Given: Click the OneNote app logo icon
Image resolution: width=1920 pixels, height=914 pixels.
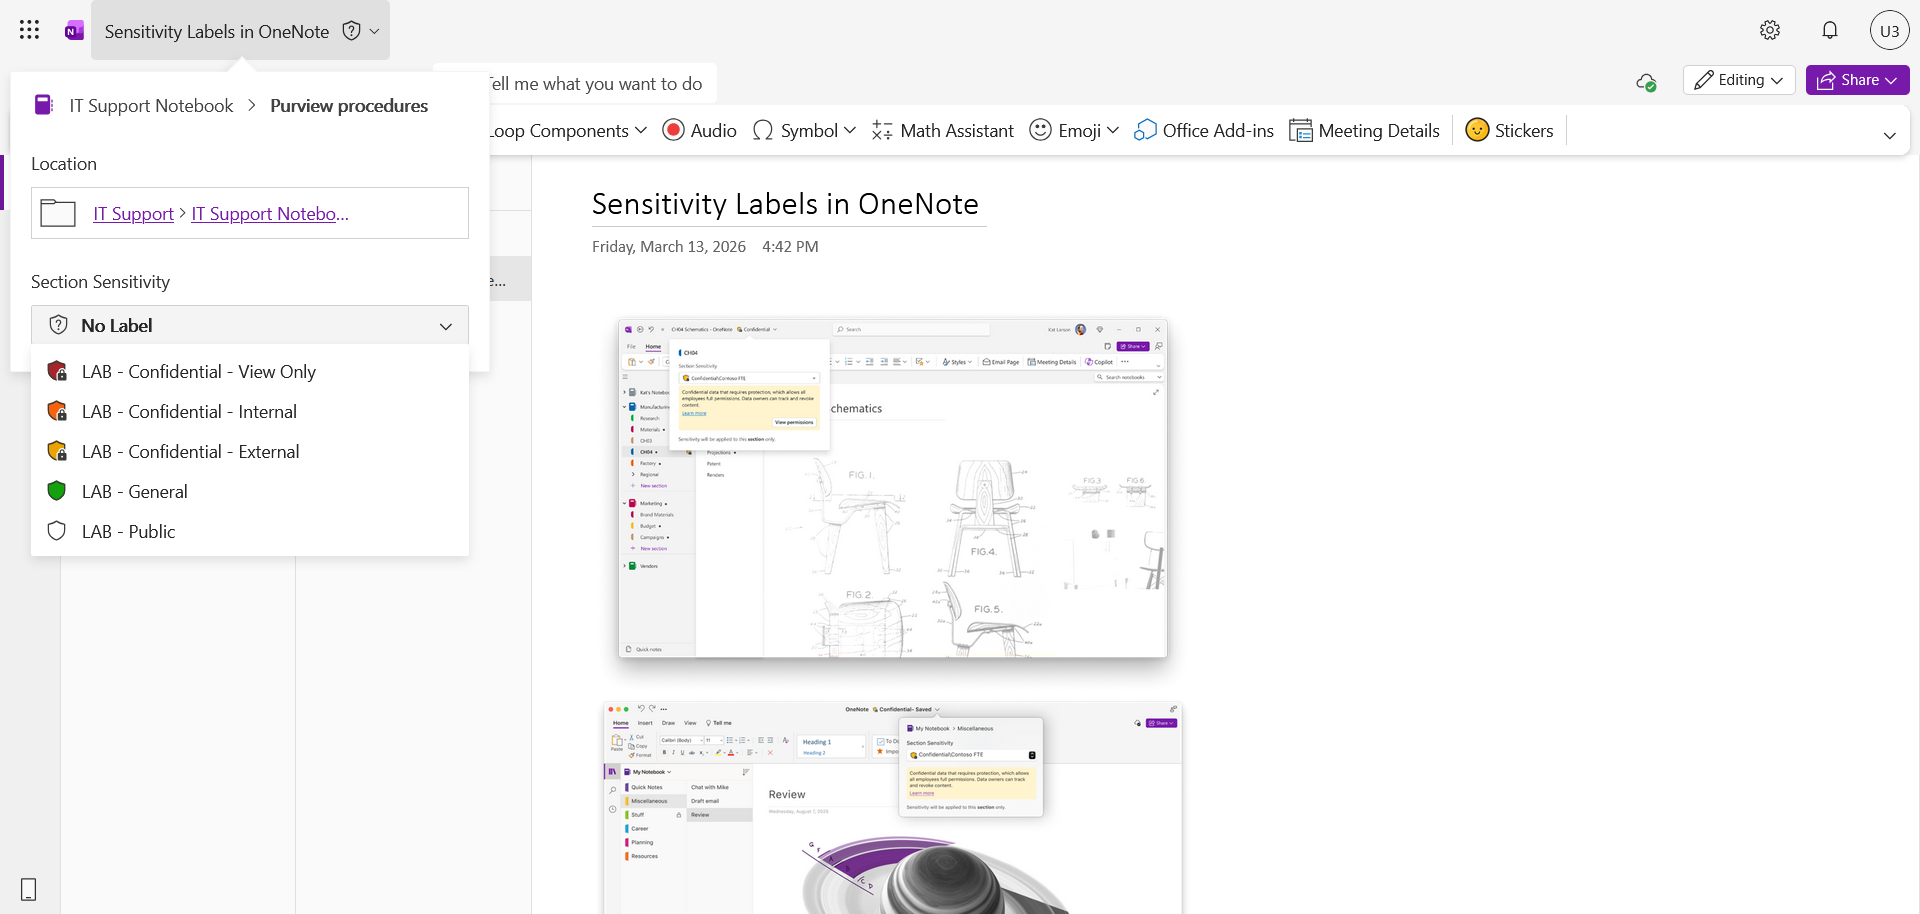Looking at the screenshot, I should [x=74, y=31].
